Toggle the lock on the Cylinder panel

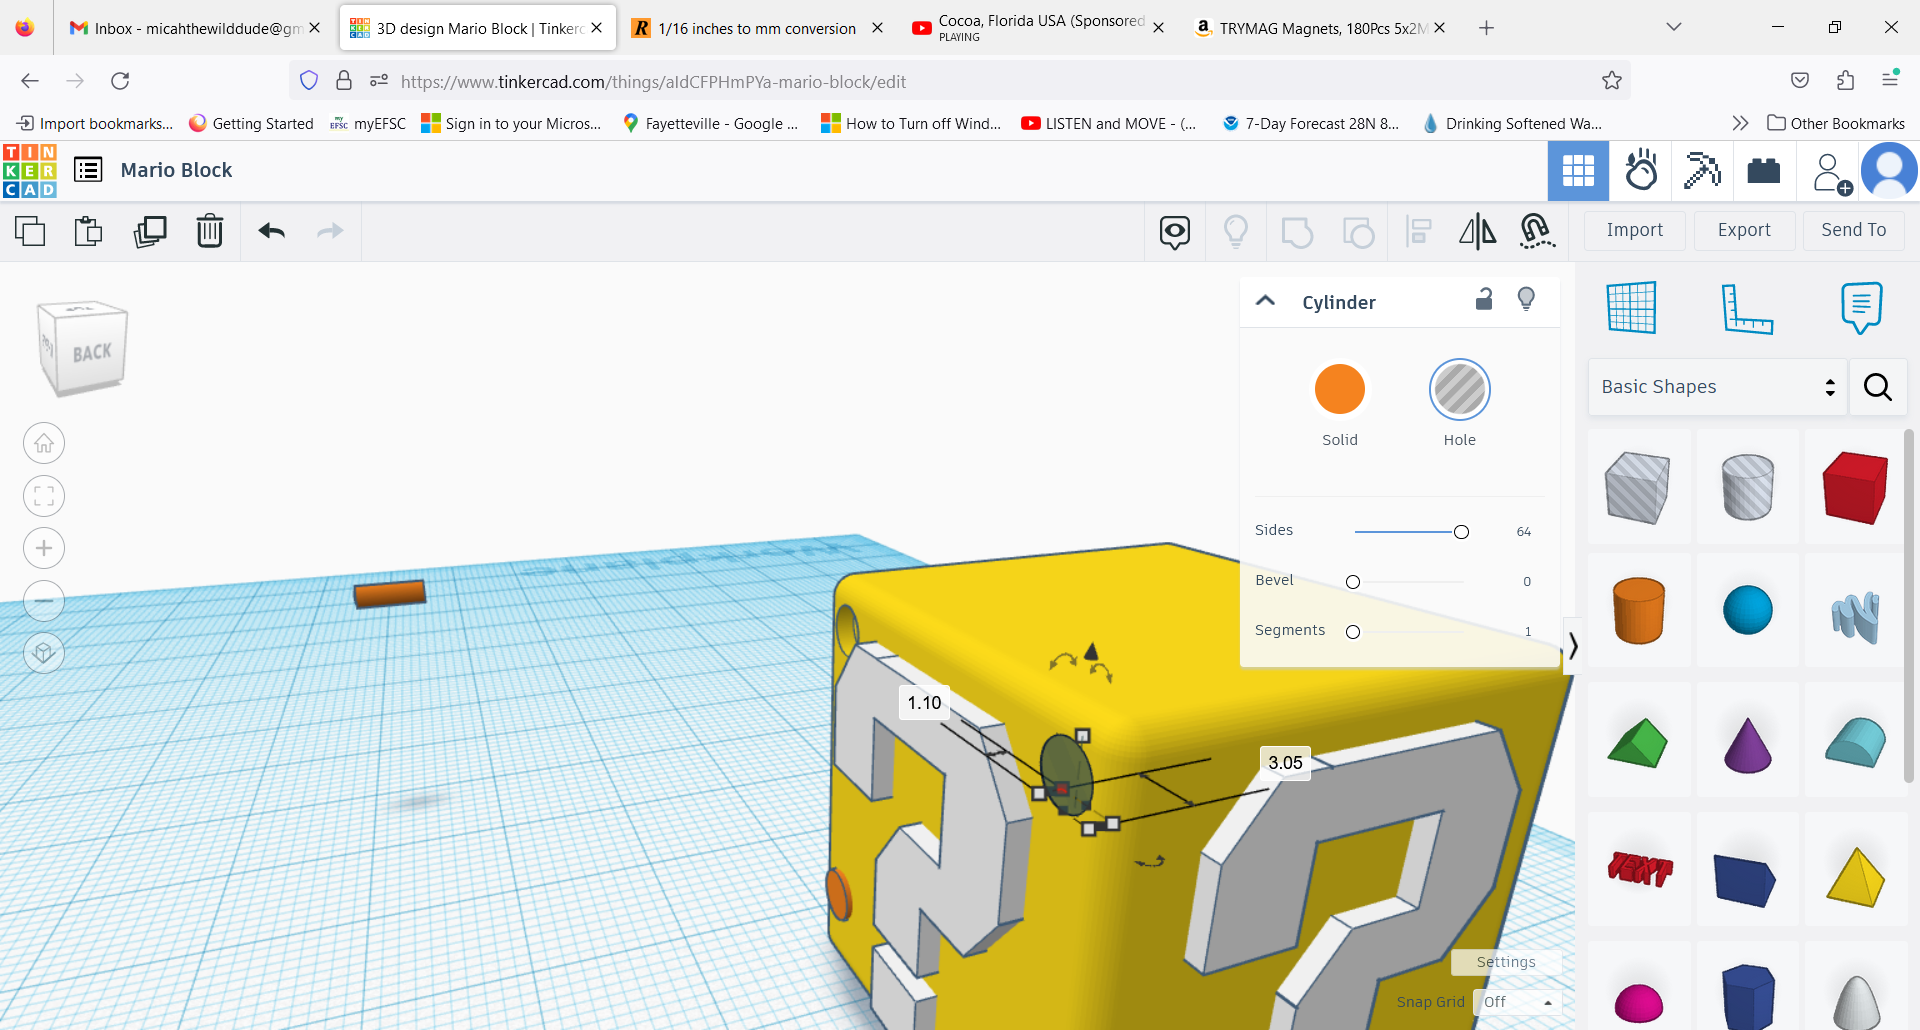(x=1484, y=299)
